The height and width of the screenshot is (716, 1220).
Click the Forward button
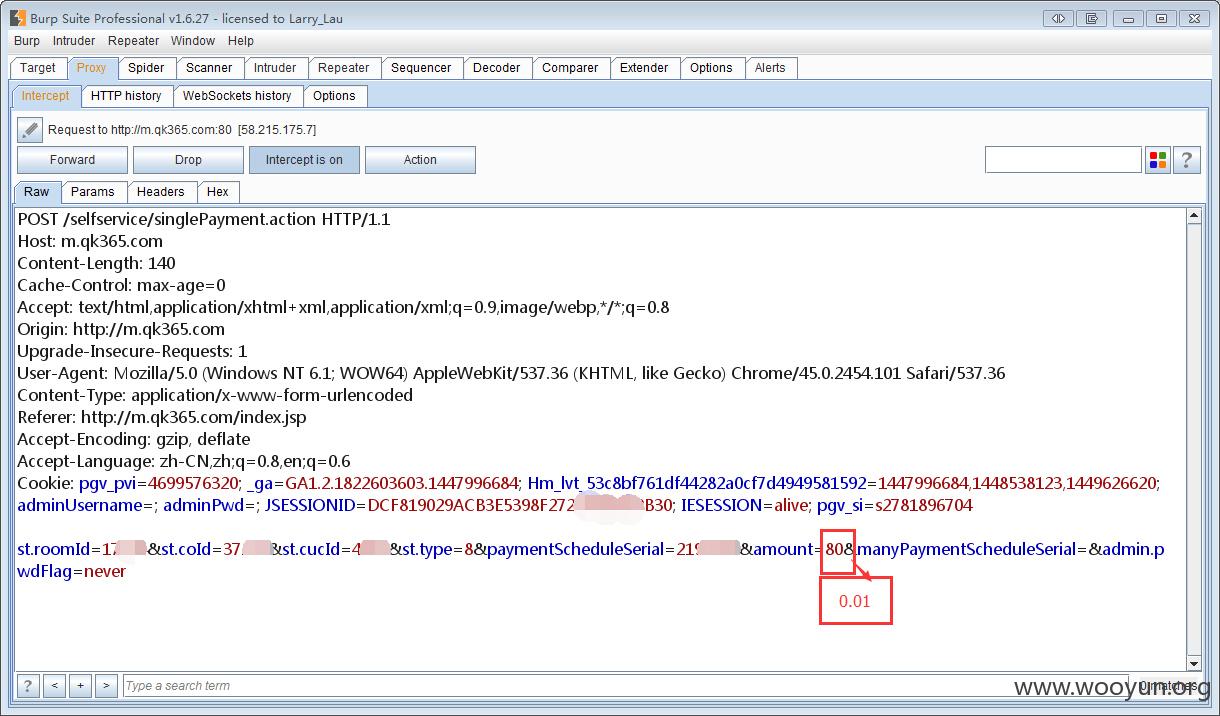pos(72,160)
